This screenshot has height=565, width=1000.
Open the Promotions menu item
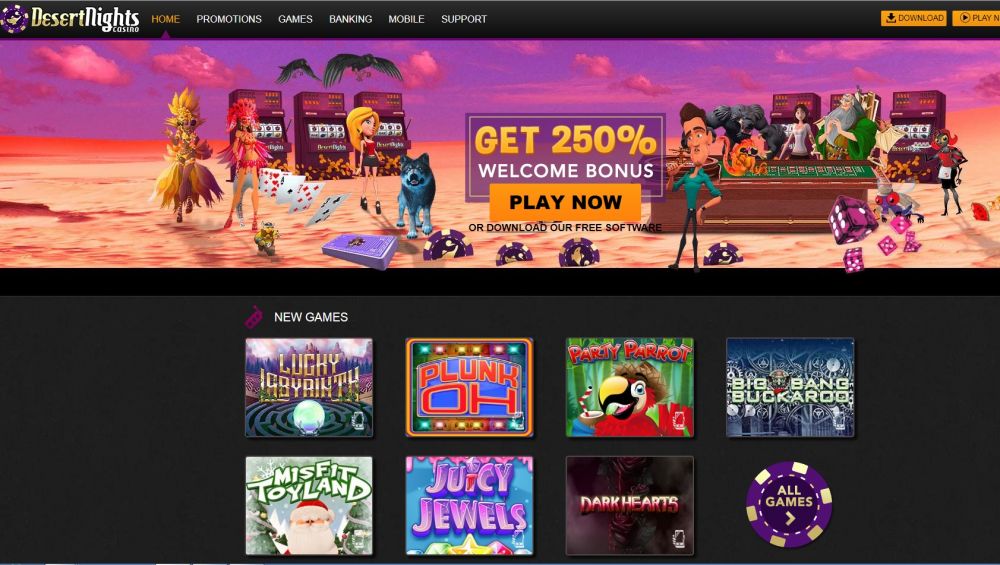click(229, 19)
